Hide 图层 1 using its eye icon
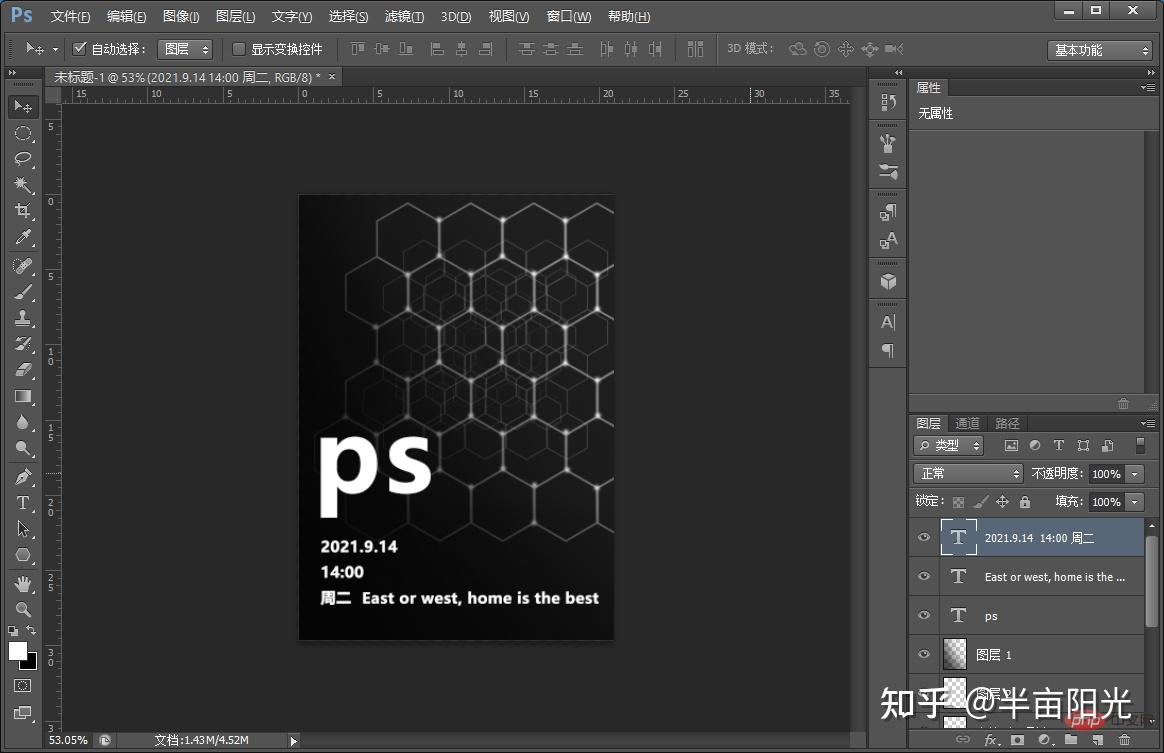The width and height of the screenshot is (1164, 753). (x=924, y=654)
